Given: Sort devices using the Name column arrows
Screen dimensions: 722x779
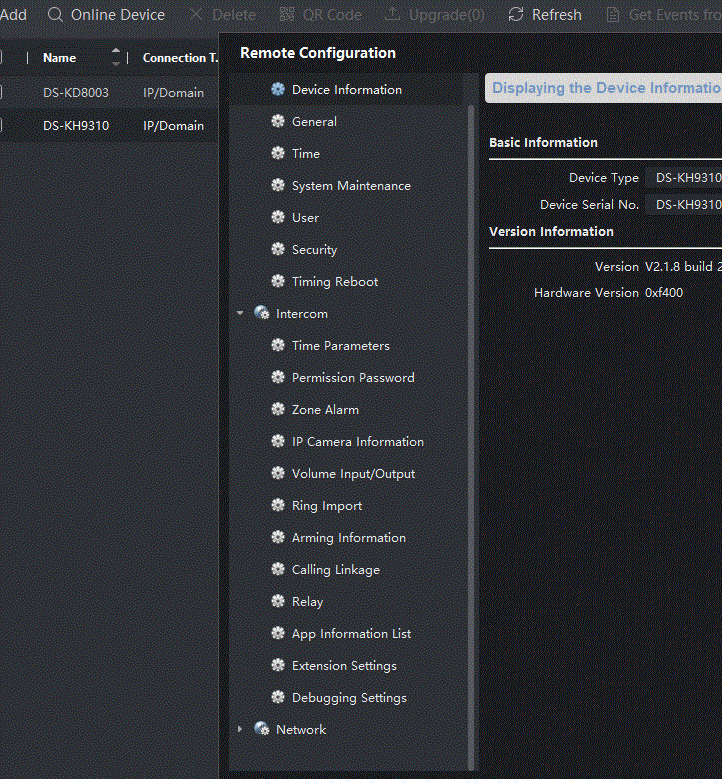Looking at the screenshot, I should 116,58.
